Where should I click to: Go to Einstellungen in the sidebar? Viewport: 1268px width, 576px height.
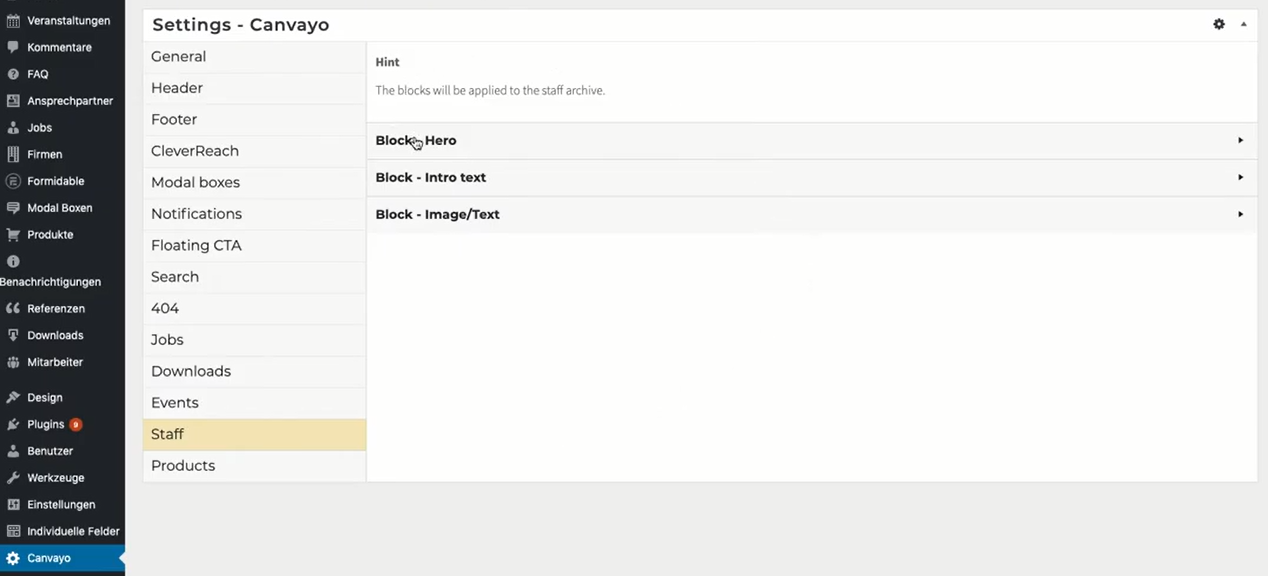pos(61,505)
